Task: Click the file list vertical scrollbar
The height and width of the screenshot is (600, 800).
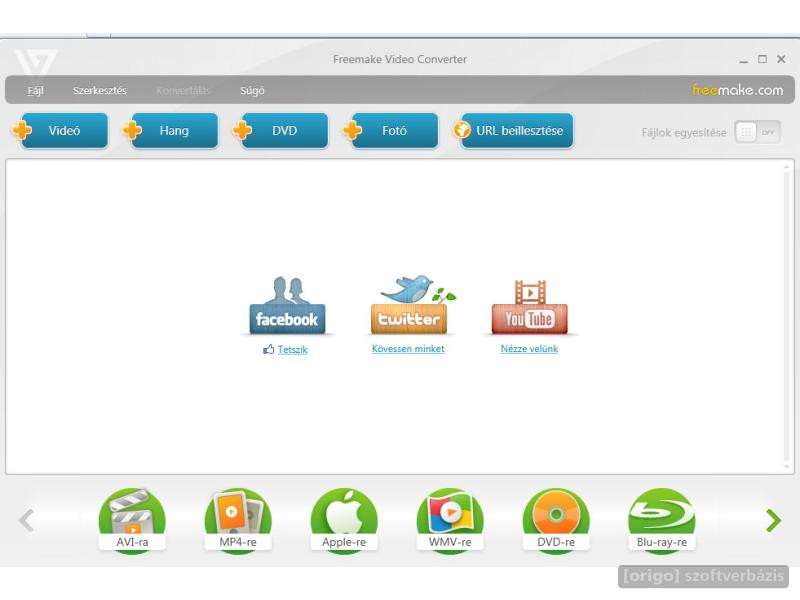Action: [787, 316]
